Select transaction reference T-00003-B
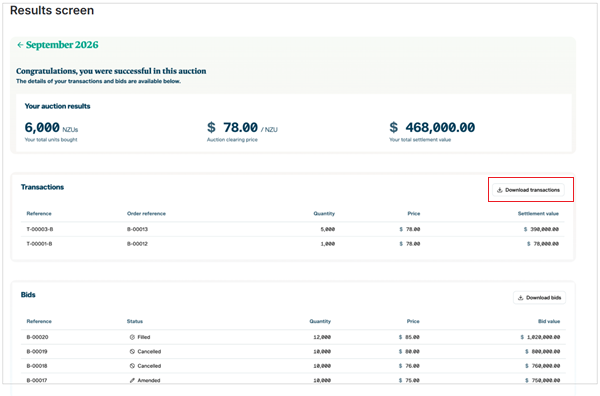Screen dimensions: 600x396 (x=40, y=230)
